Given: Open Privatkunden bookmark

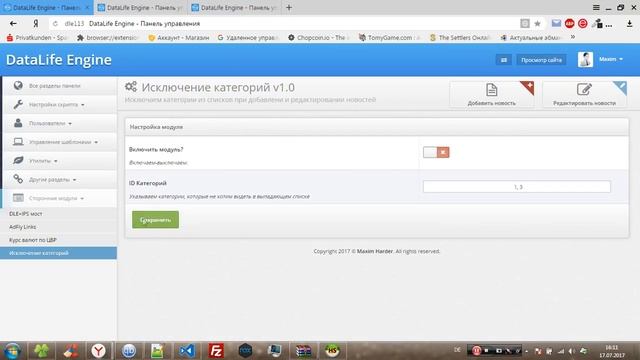Looking at the screenshot, I should coord(37,38).
